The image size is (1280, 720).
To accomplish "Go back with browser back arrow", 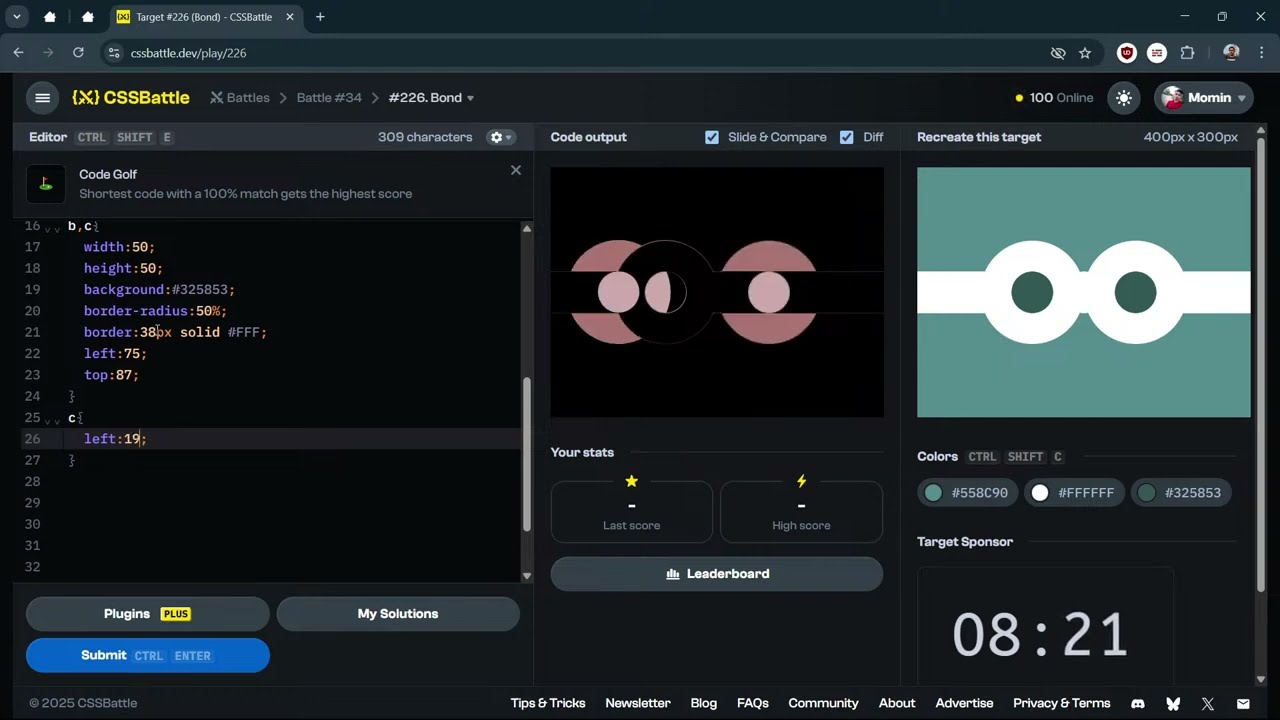I will pyautogui.click(x=18, y=53).
